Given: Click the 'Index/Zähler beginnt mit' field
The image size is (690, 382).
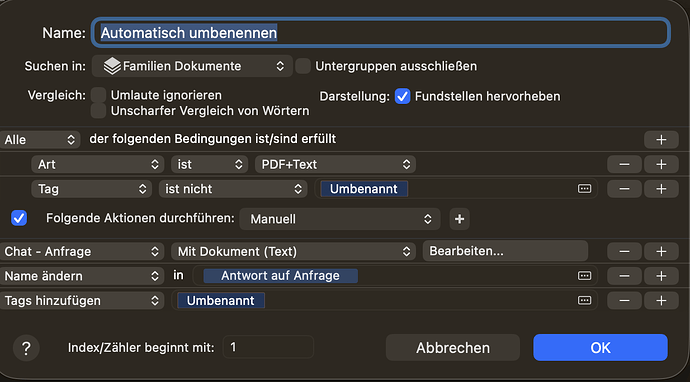Looking at the screenshot, I should tap(268, 347).
